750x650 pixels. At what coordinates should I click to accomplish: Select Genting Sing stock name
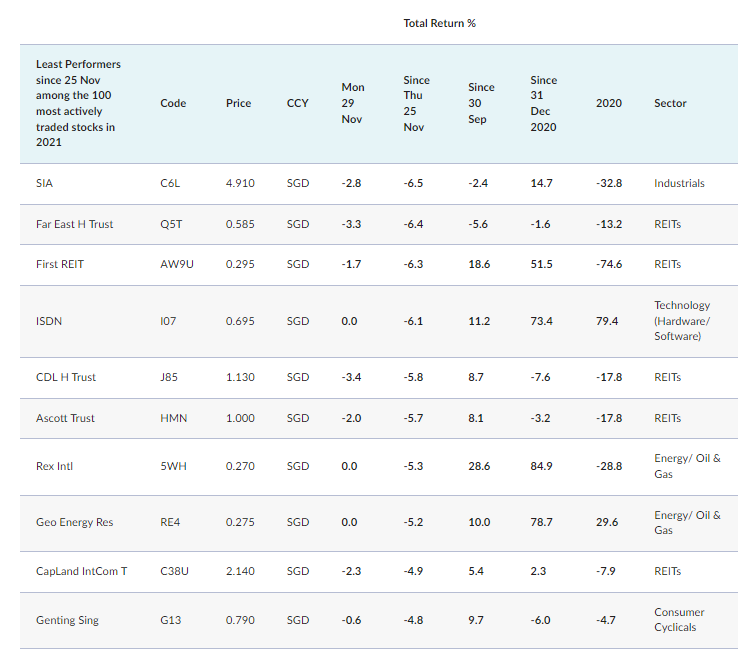(x=67, y=620)
